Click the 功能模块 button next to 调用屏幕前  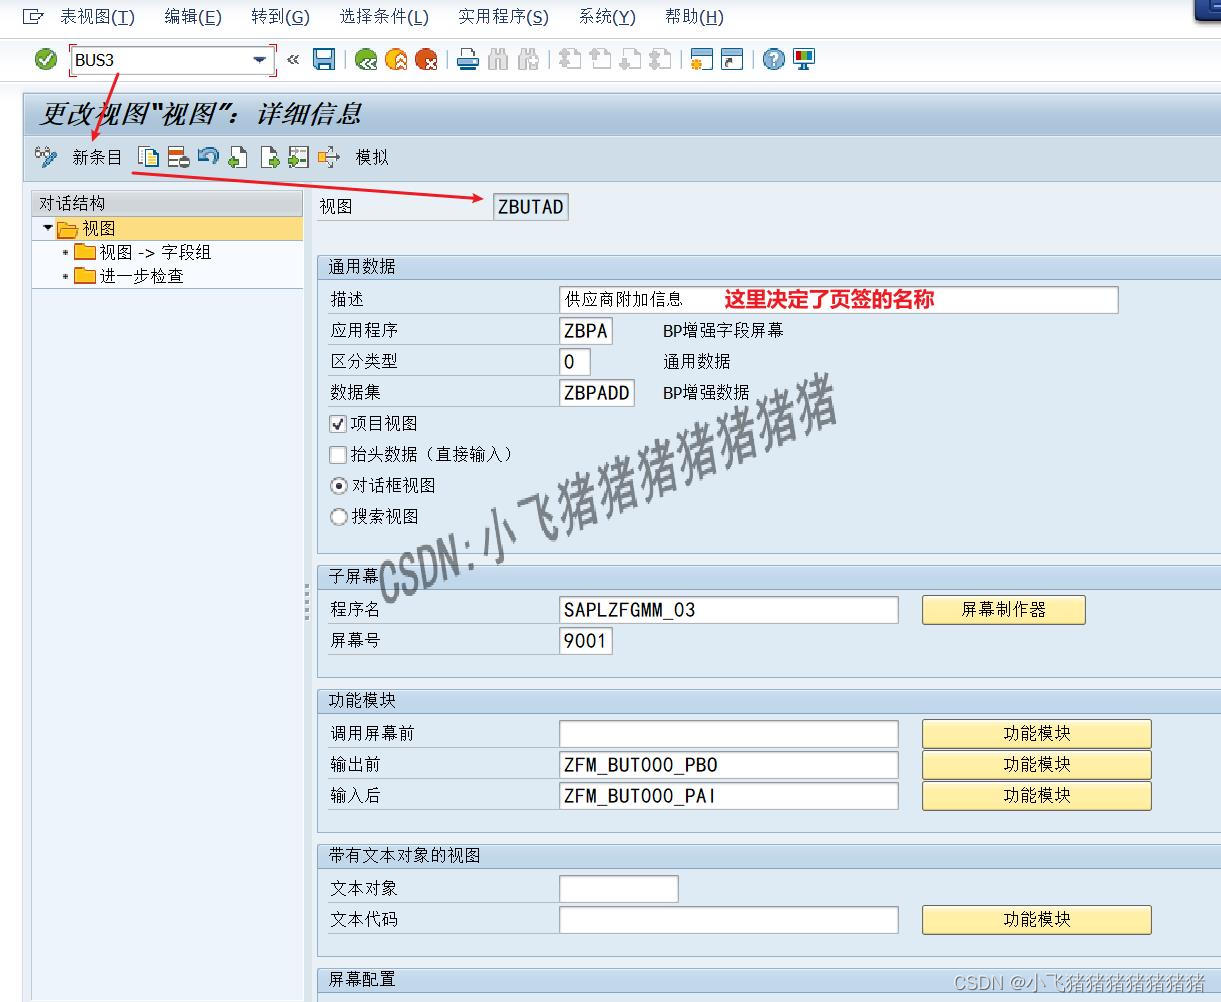1036,733
